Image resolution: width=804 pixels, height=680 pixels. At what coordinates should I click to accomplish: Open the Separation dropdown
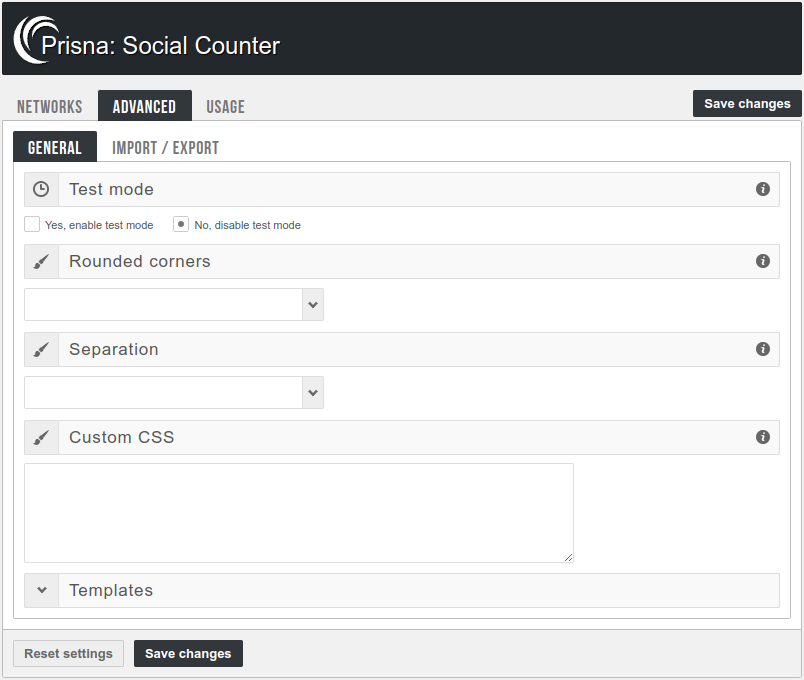[x=174, y=393]
